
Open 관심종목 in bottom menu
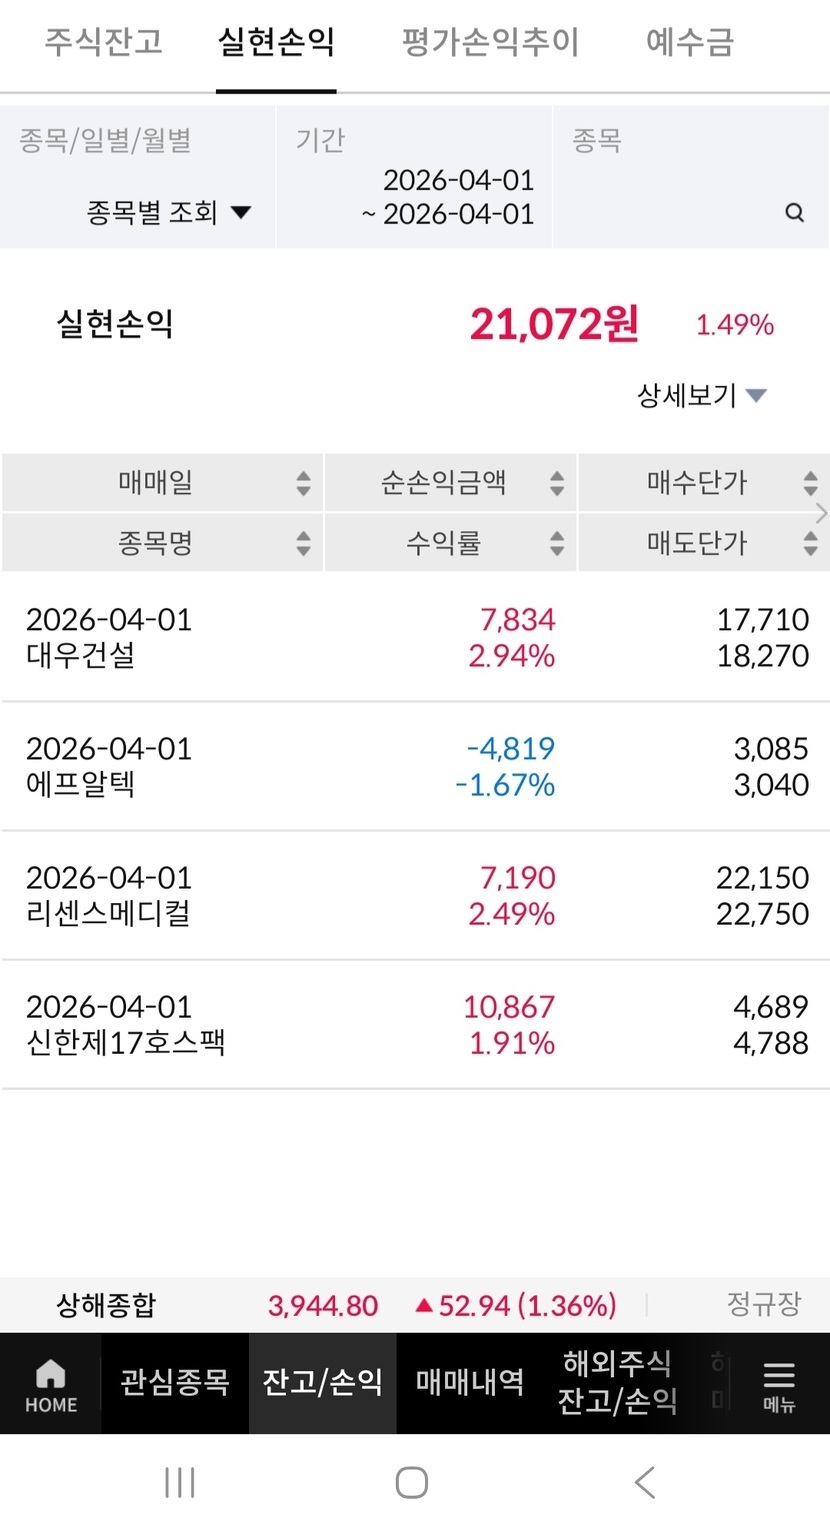coord(175,1383)
